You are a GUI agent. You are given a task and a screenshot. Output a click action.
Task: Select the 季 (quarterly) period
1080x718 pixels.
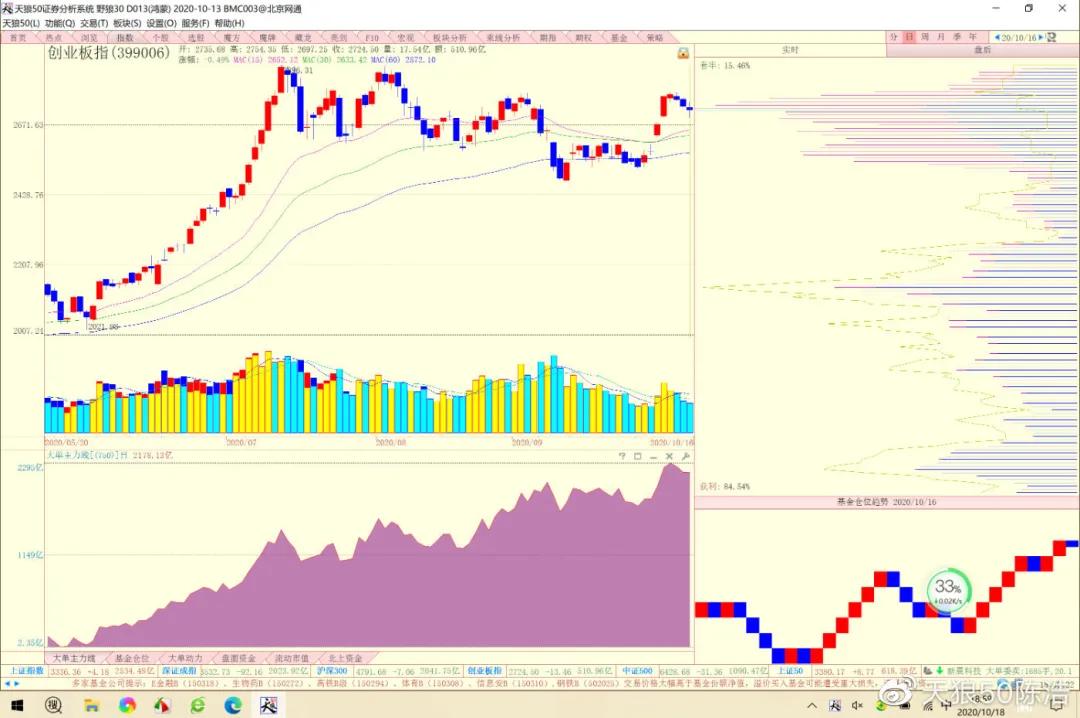[x=957, y=37]
